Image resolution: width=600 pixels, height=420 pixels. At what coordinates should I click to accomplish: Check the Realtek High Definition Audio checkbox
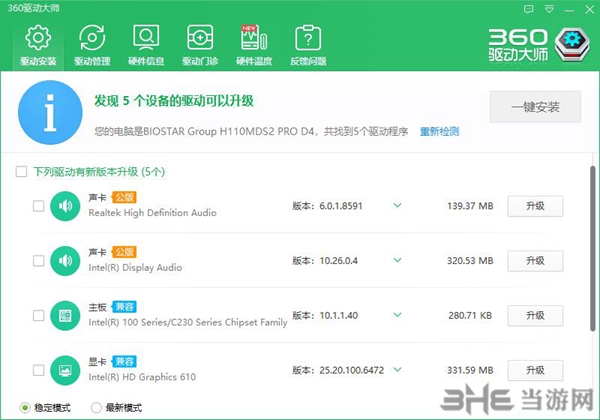tap(39, 206)
